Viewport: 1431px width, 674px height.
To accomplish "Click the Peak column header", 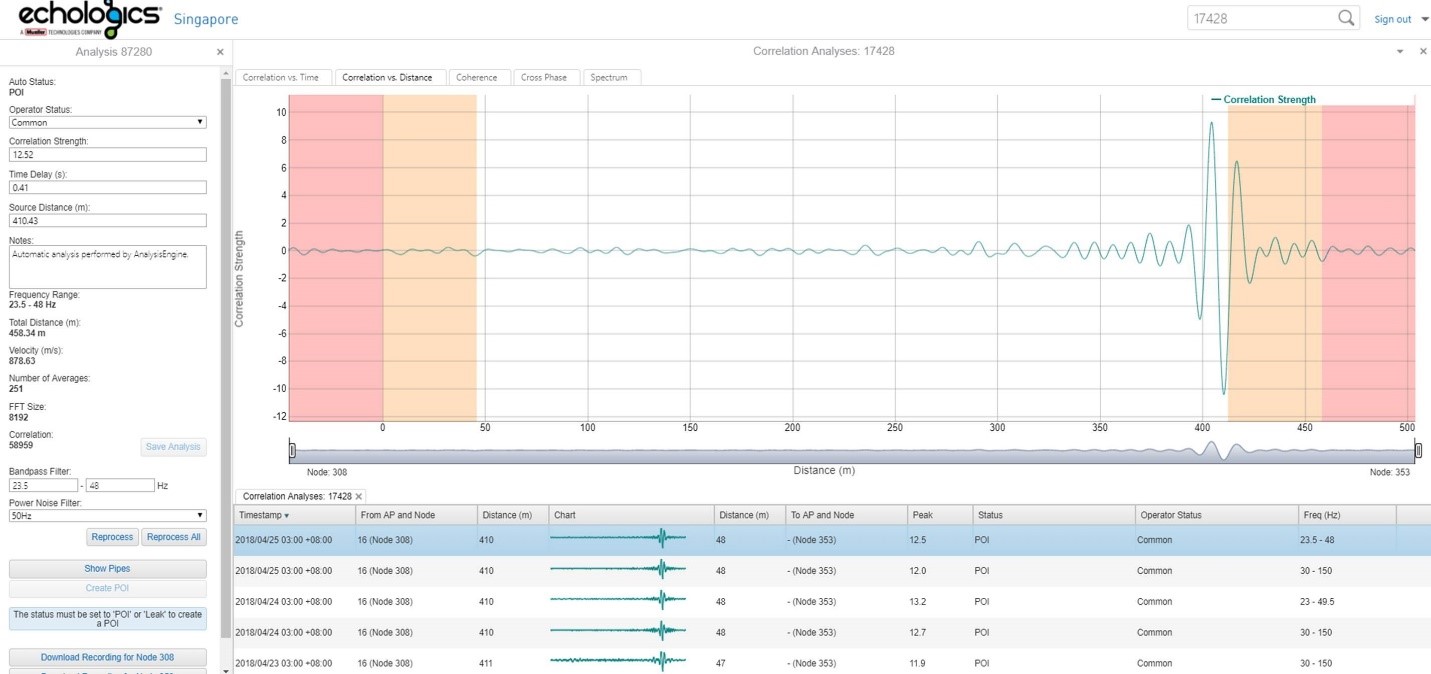I will 940,515.
